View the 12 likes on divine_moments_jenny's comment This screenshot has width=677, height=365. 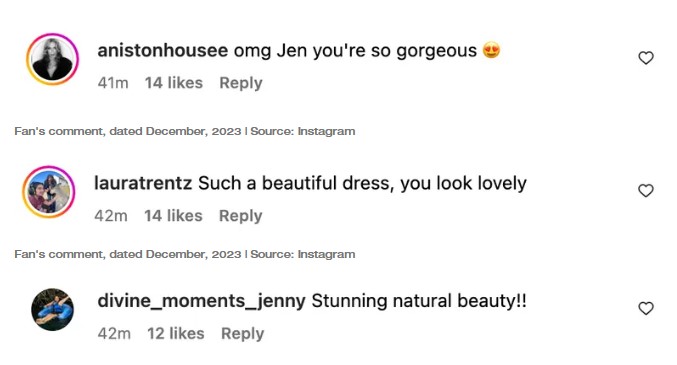(x=176, y=334)
